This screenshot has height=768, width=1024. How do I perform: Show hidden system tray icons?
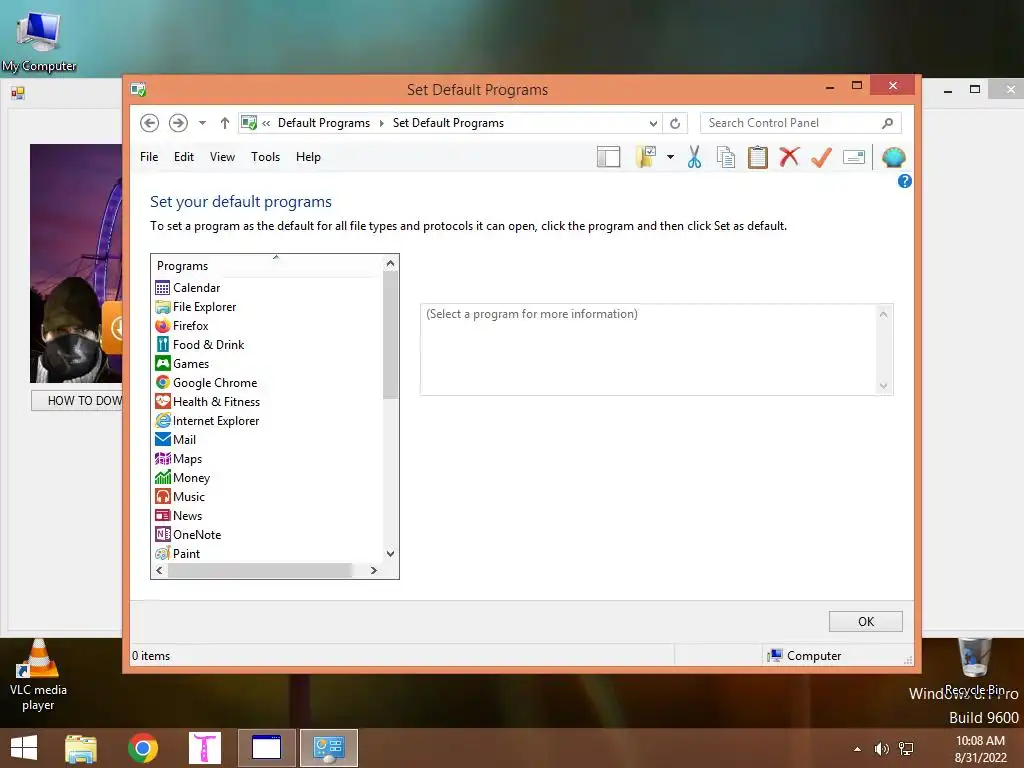857,749
